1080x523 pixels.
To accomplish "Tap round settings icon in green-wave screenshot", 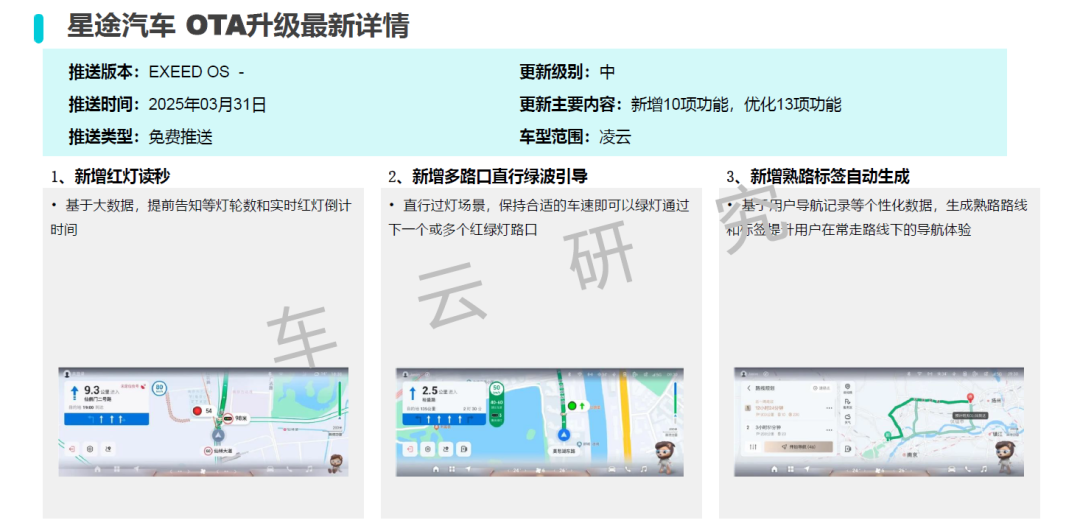I will (x=428, y=449).
